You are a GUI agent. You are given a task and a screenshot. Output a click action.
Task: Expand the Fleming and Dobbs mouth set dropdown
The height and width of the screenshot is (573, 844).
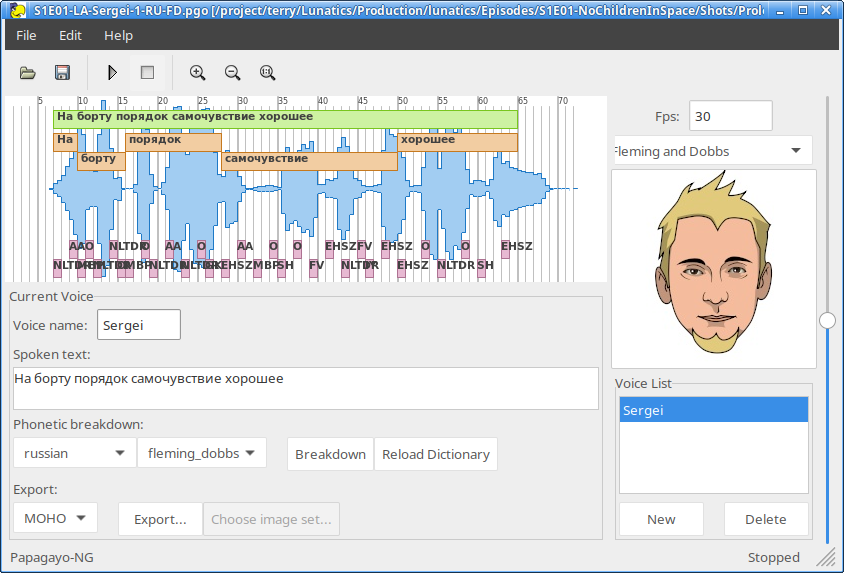[711, 151]
